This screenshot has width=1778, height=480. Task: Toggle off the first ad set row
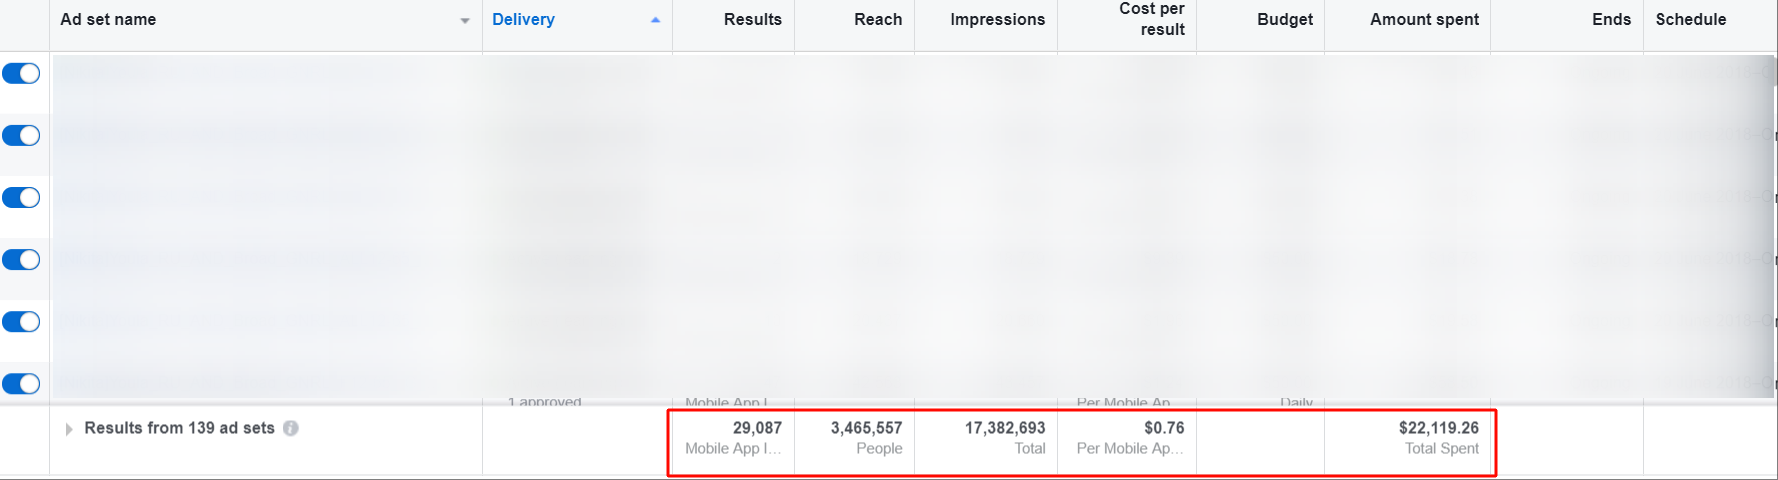click(21, 74)
